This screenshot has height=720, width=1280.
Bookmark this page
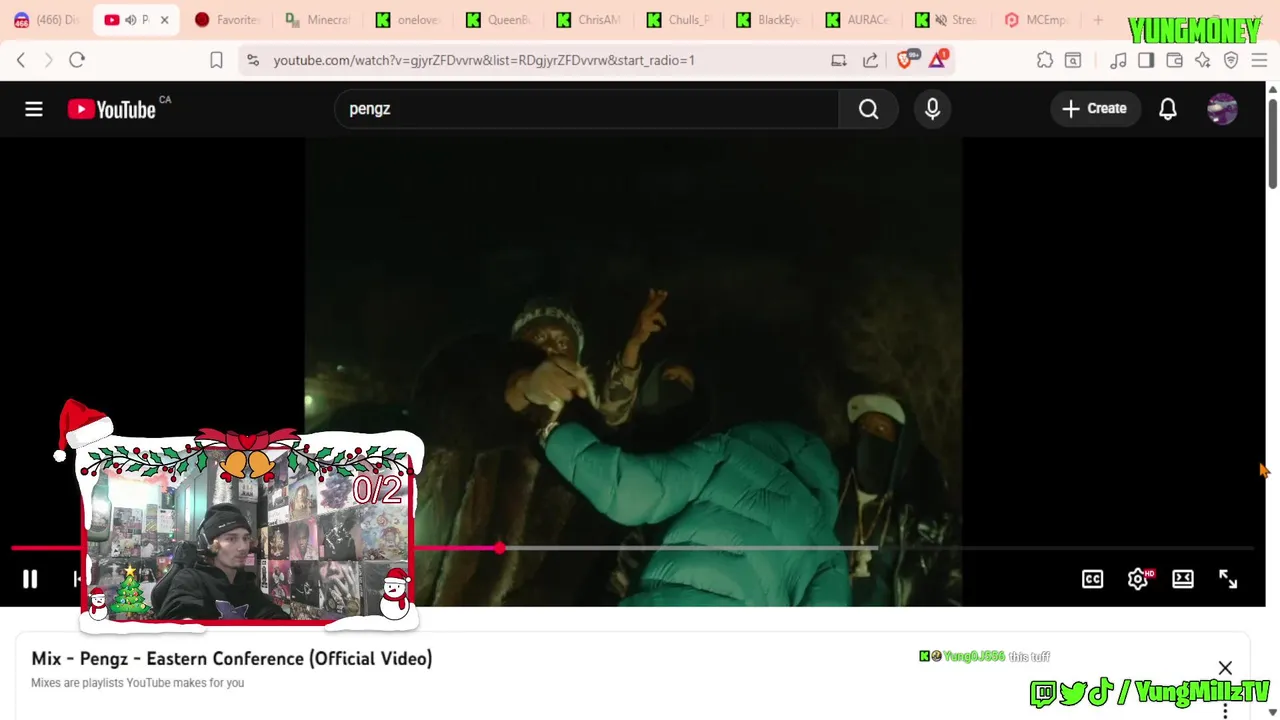coord(216,60)
